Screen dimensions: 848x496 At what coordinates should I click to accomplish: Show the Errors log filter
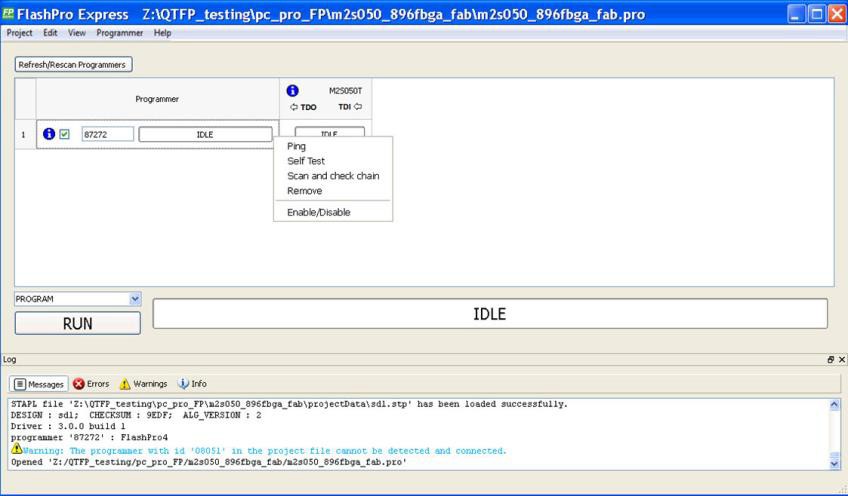click(x=92, y=384)
